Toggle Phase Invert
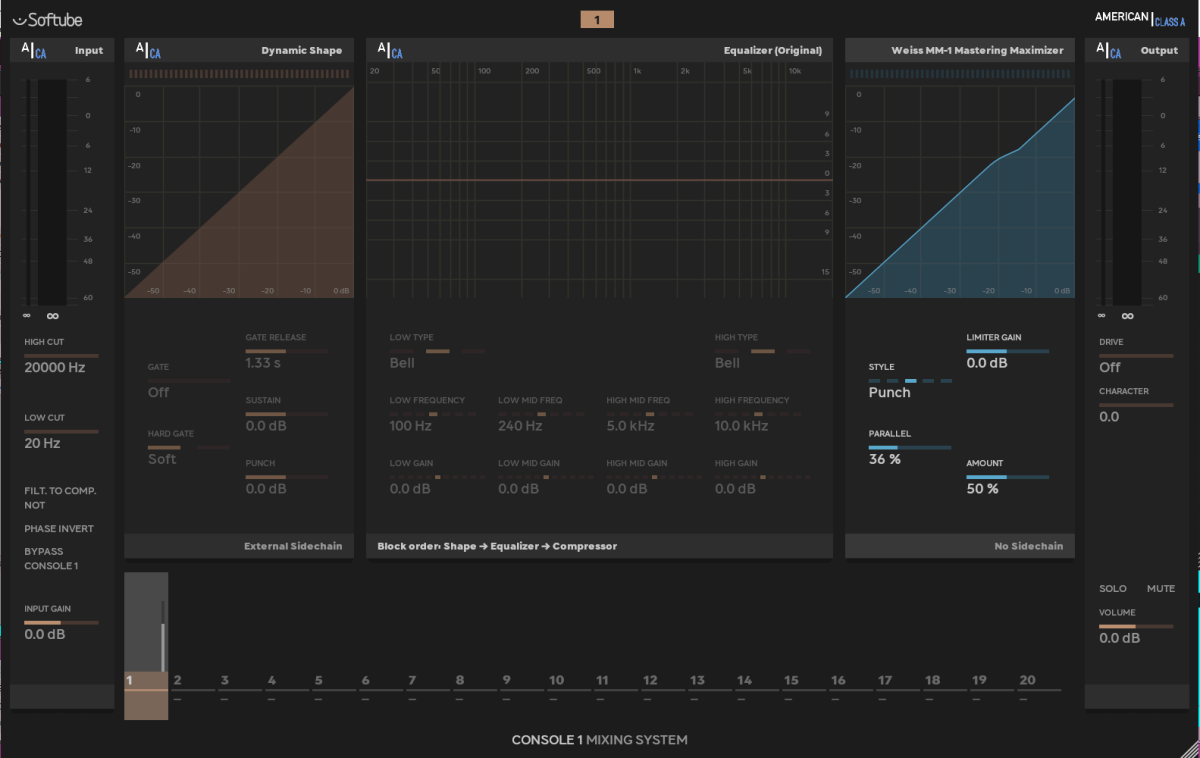Screen dimensions: 1200x758 pos(59,529)
